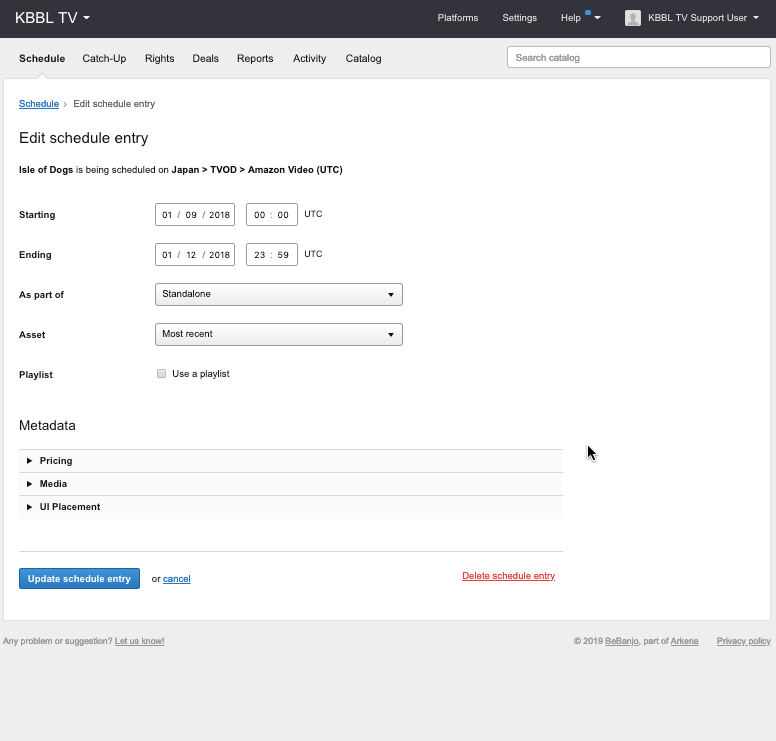Open Platforms in the top bar

point(457,18)
